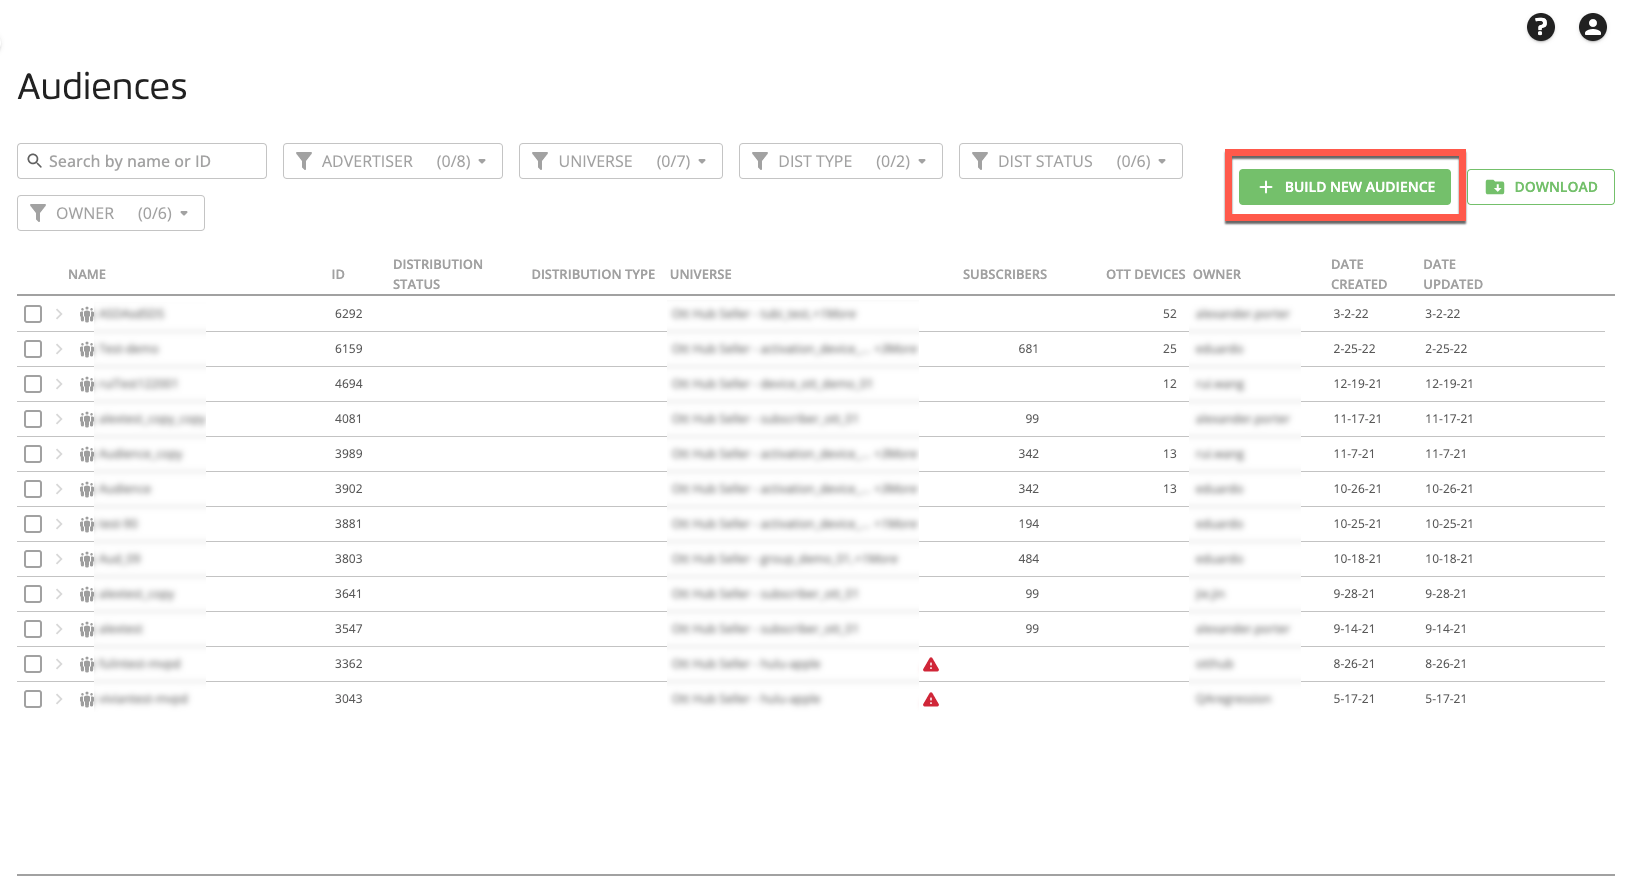Viewport: 1642px width, 884px height.
Task: Click the audience group icon in row 3803
Action: 87,559
